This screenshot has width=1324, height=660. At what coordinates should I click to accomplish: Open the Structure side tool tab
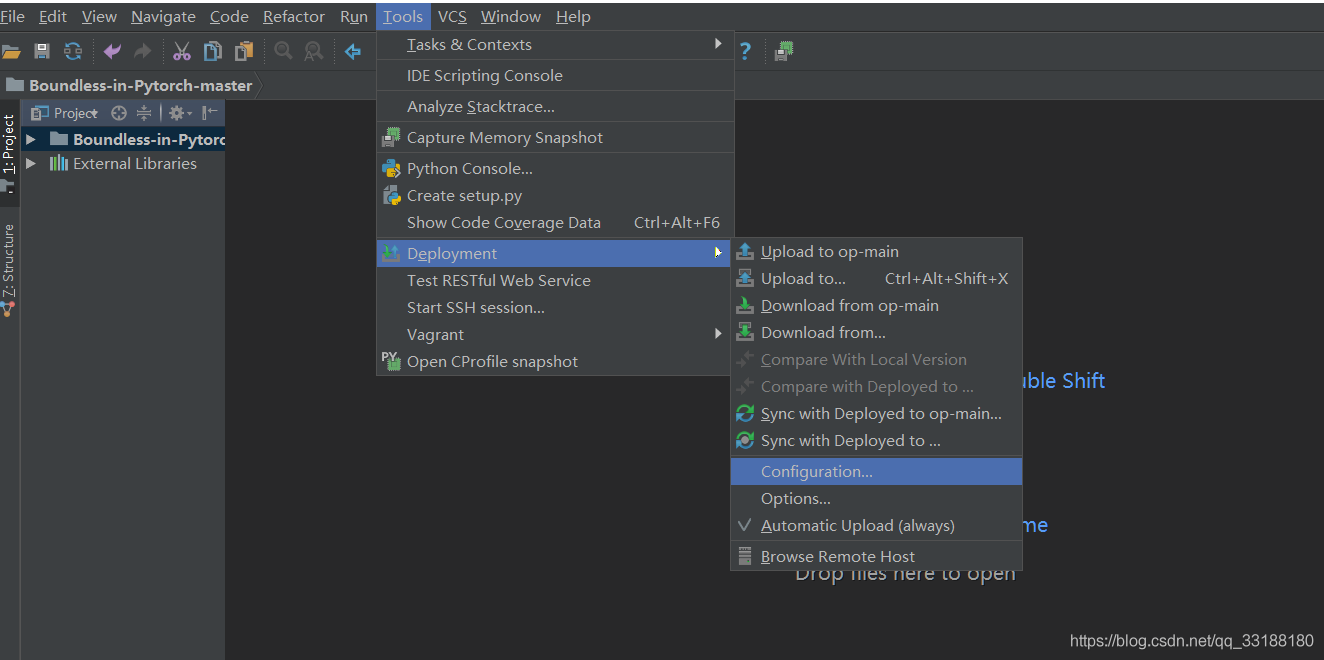point(9,262)
